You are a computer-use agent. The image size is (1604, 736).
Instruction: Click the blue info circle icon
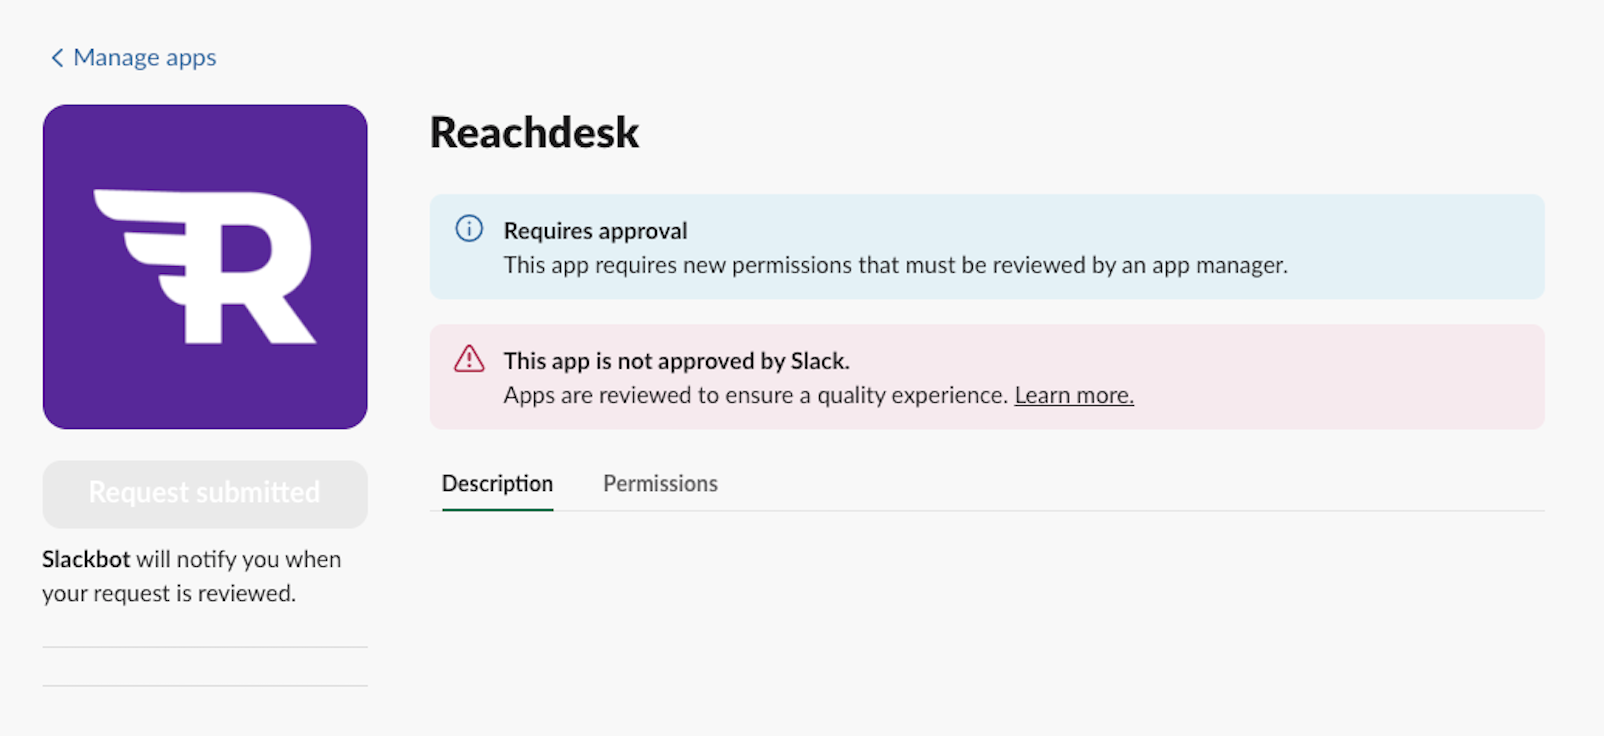(x=469, y=229)
